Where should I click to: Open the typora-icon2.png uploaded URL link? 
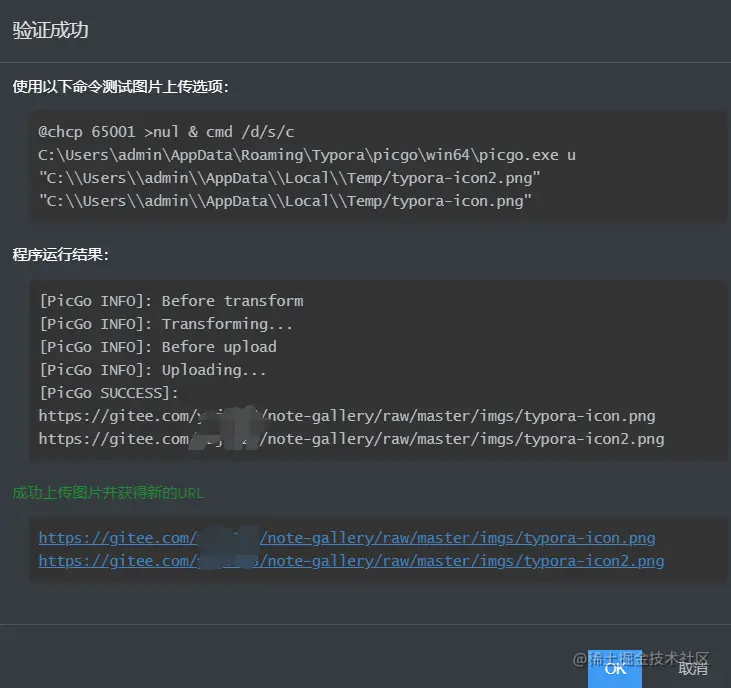[x=351, y=561]
